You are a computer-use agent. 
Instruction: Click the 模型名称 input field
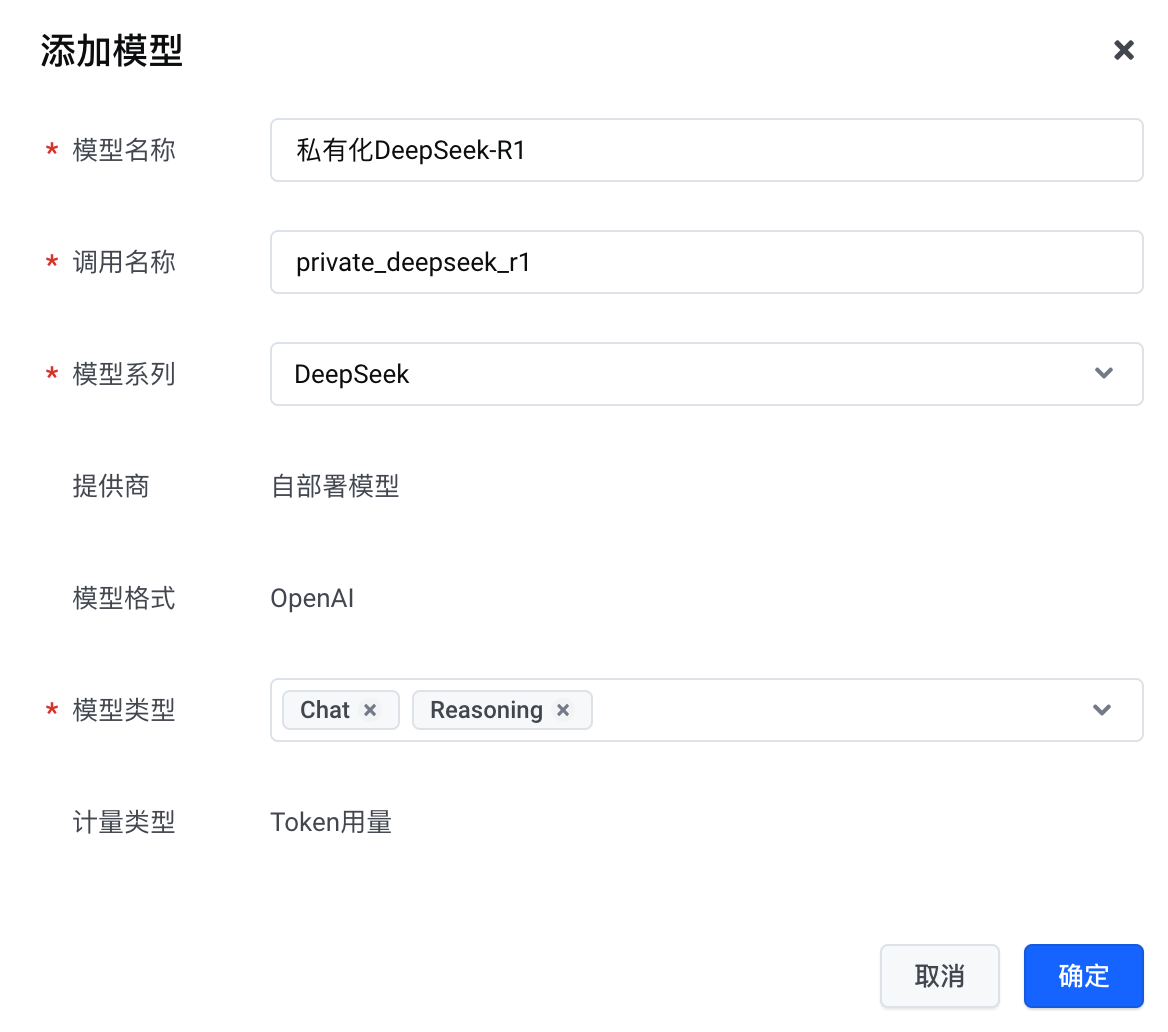[706, 150]
